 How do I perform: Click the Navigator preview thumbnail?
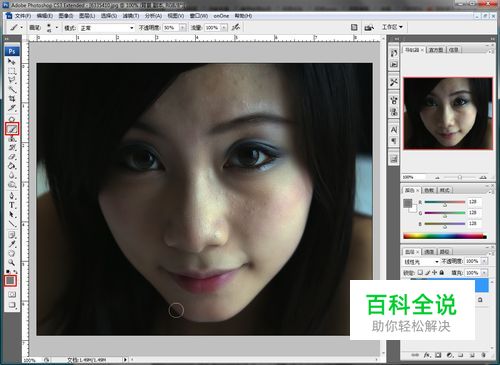click(x=448, y=113)
